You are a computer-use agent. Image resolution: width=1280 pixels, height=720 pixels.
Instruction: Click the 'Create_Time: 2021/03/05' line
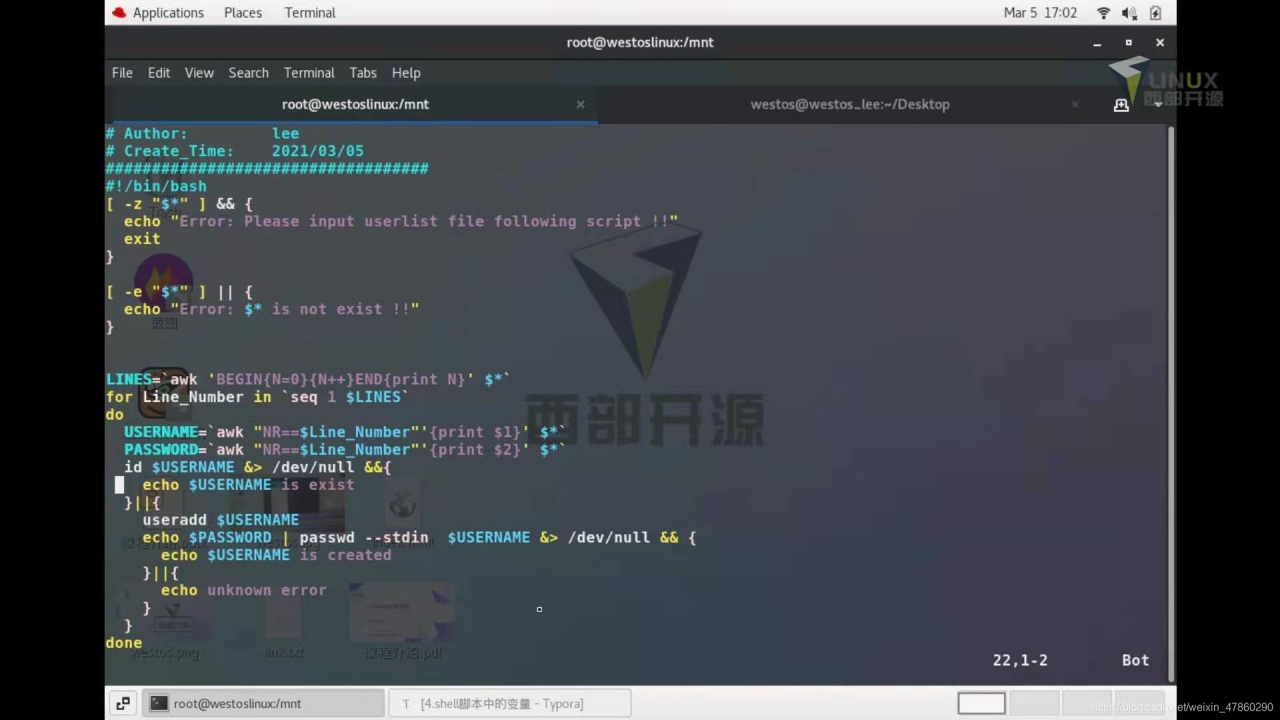point(235,151)
